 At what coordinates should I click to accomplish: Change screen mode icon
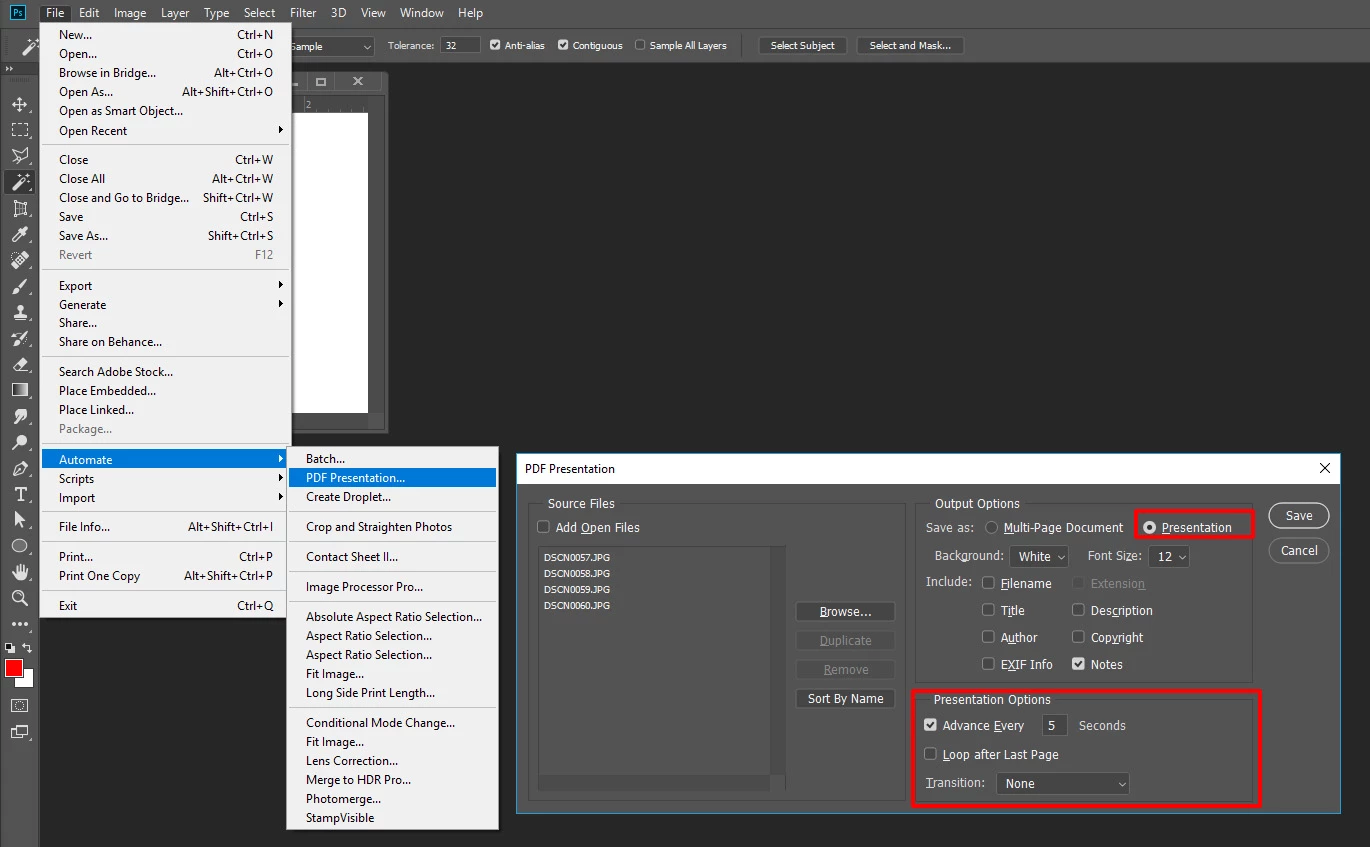click(x=20, y=732)
